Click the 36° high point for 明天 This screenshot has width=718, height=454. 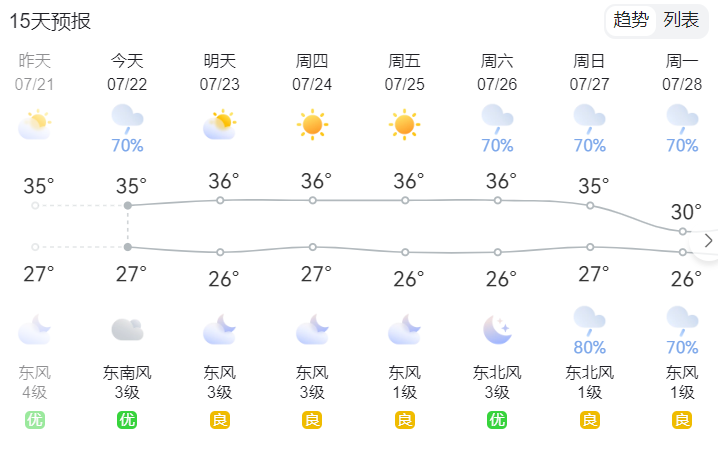point(220,200)
